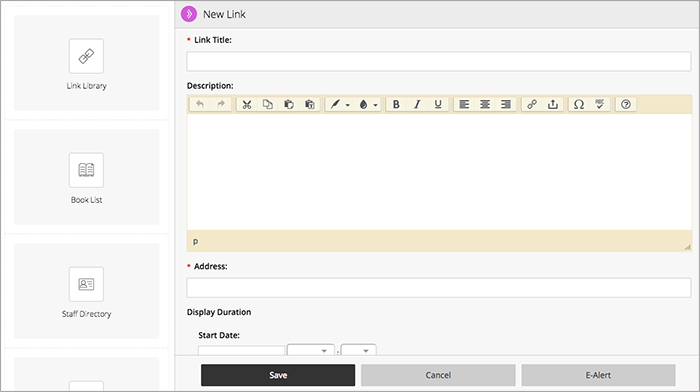Focus the Address input field

pyautogui.click(x=439, y=288)
